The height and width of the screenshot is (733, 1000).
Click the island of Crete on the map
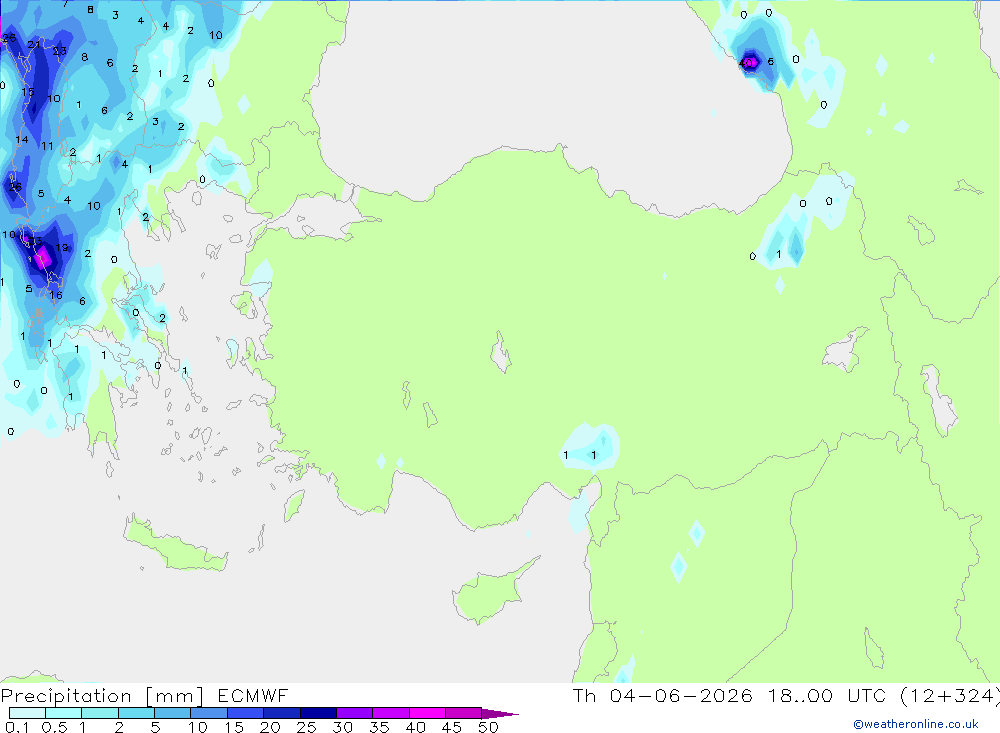click(x=175, y=544)
